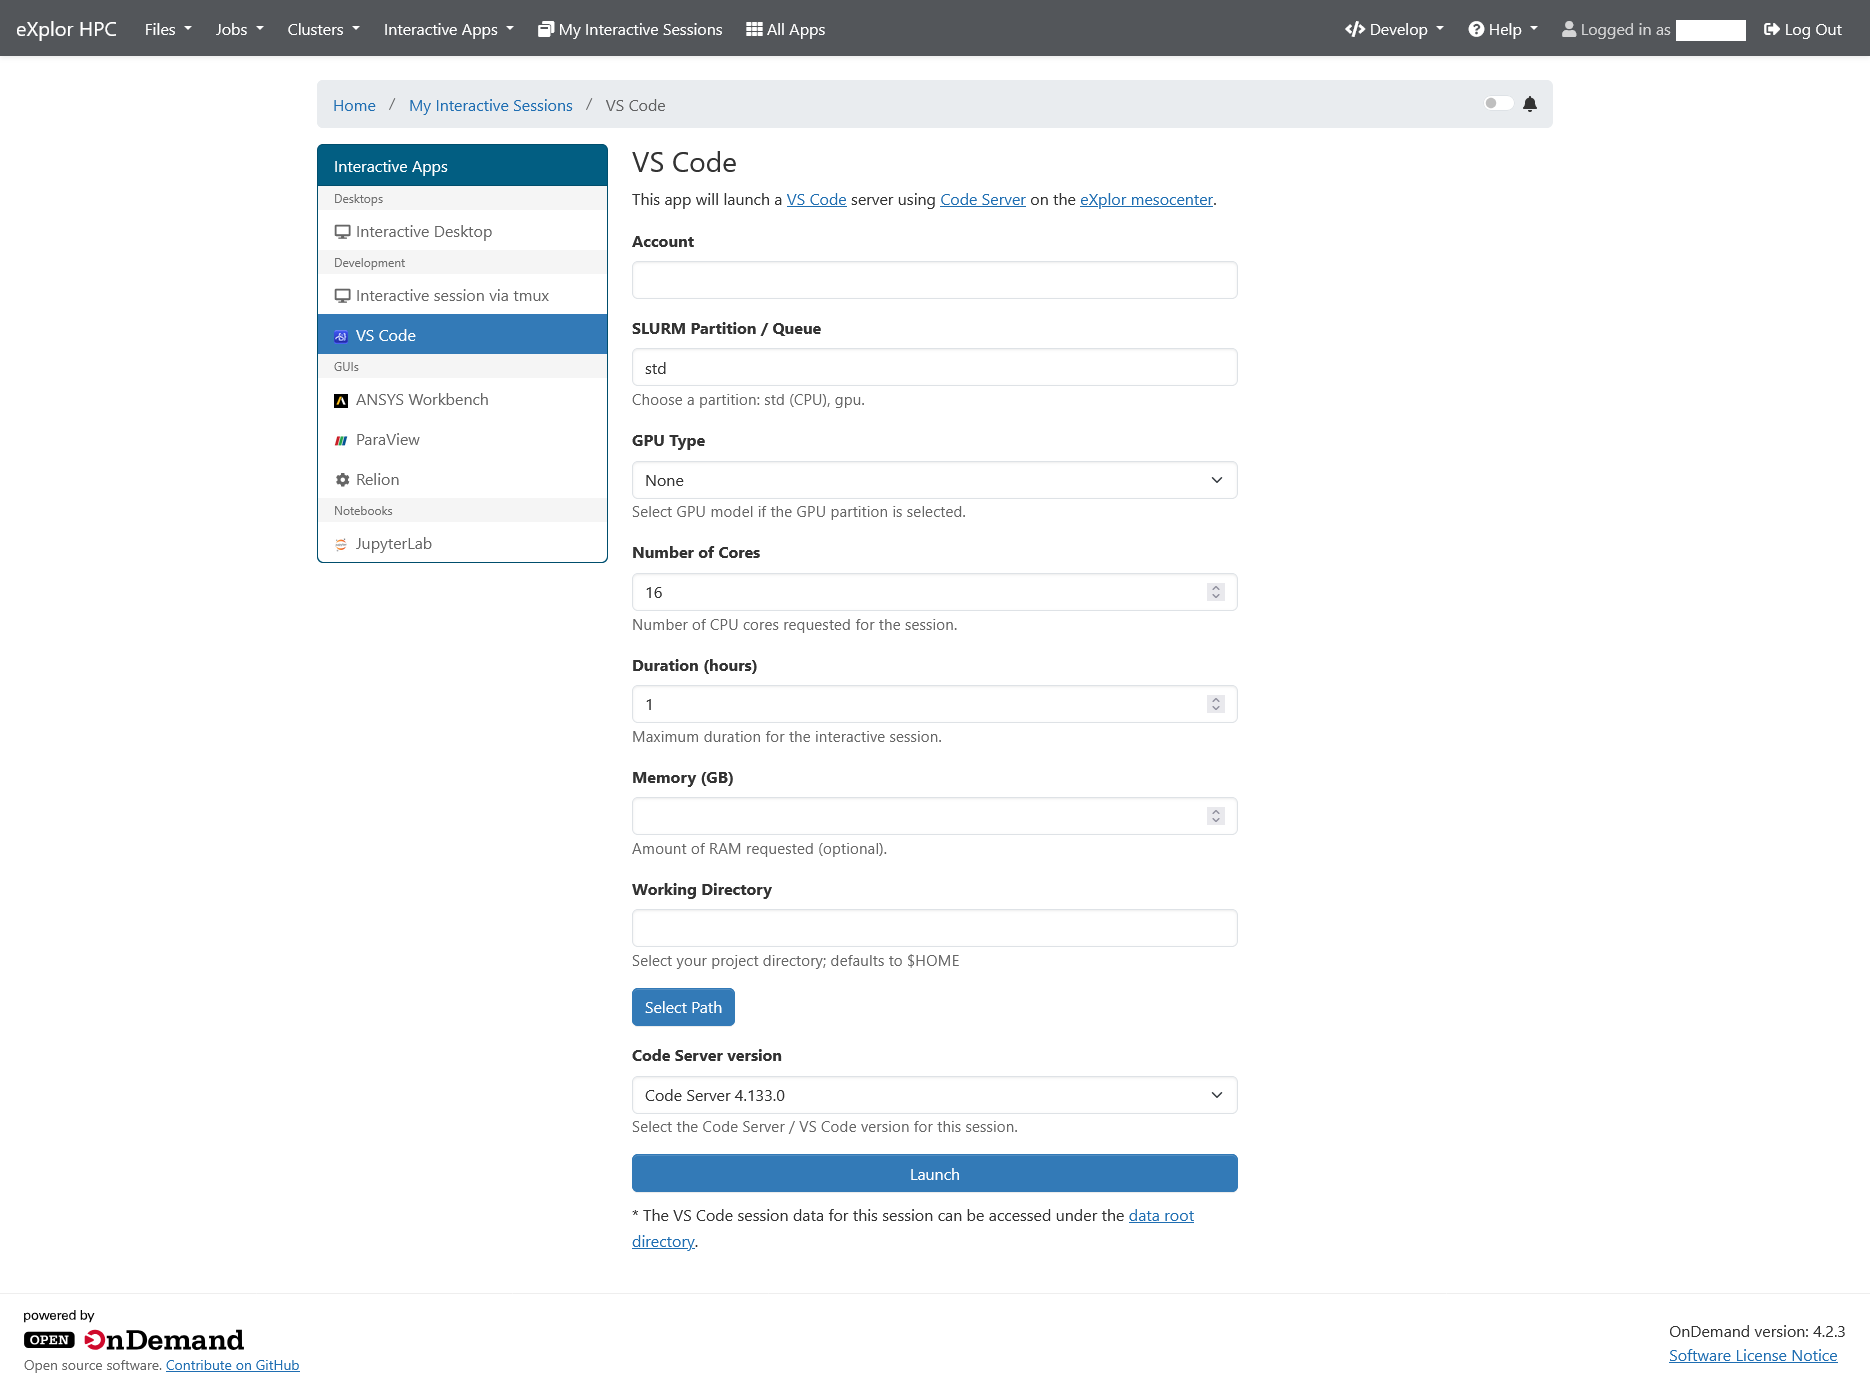This screenshot has height=1391, width=1870.
Task: Open the Clusters menu
Action: [x=323, y=29]
